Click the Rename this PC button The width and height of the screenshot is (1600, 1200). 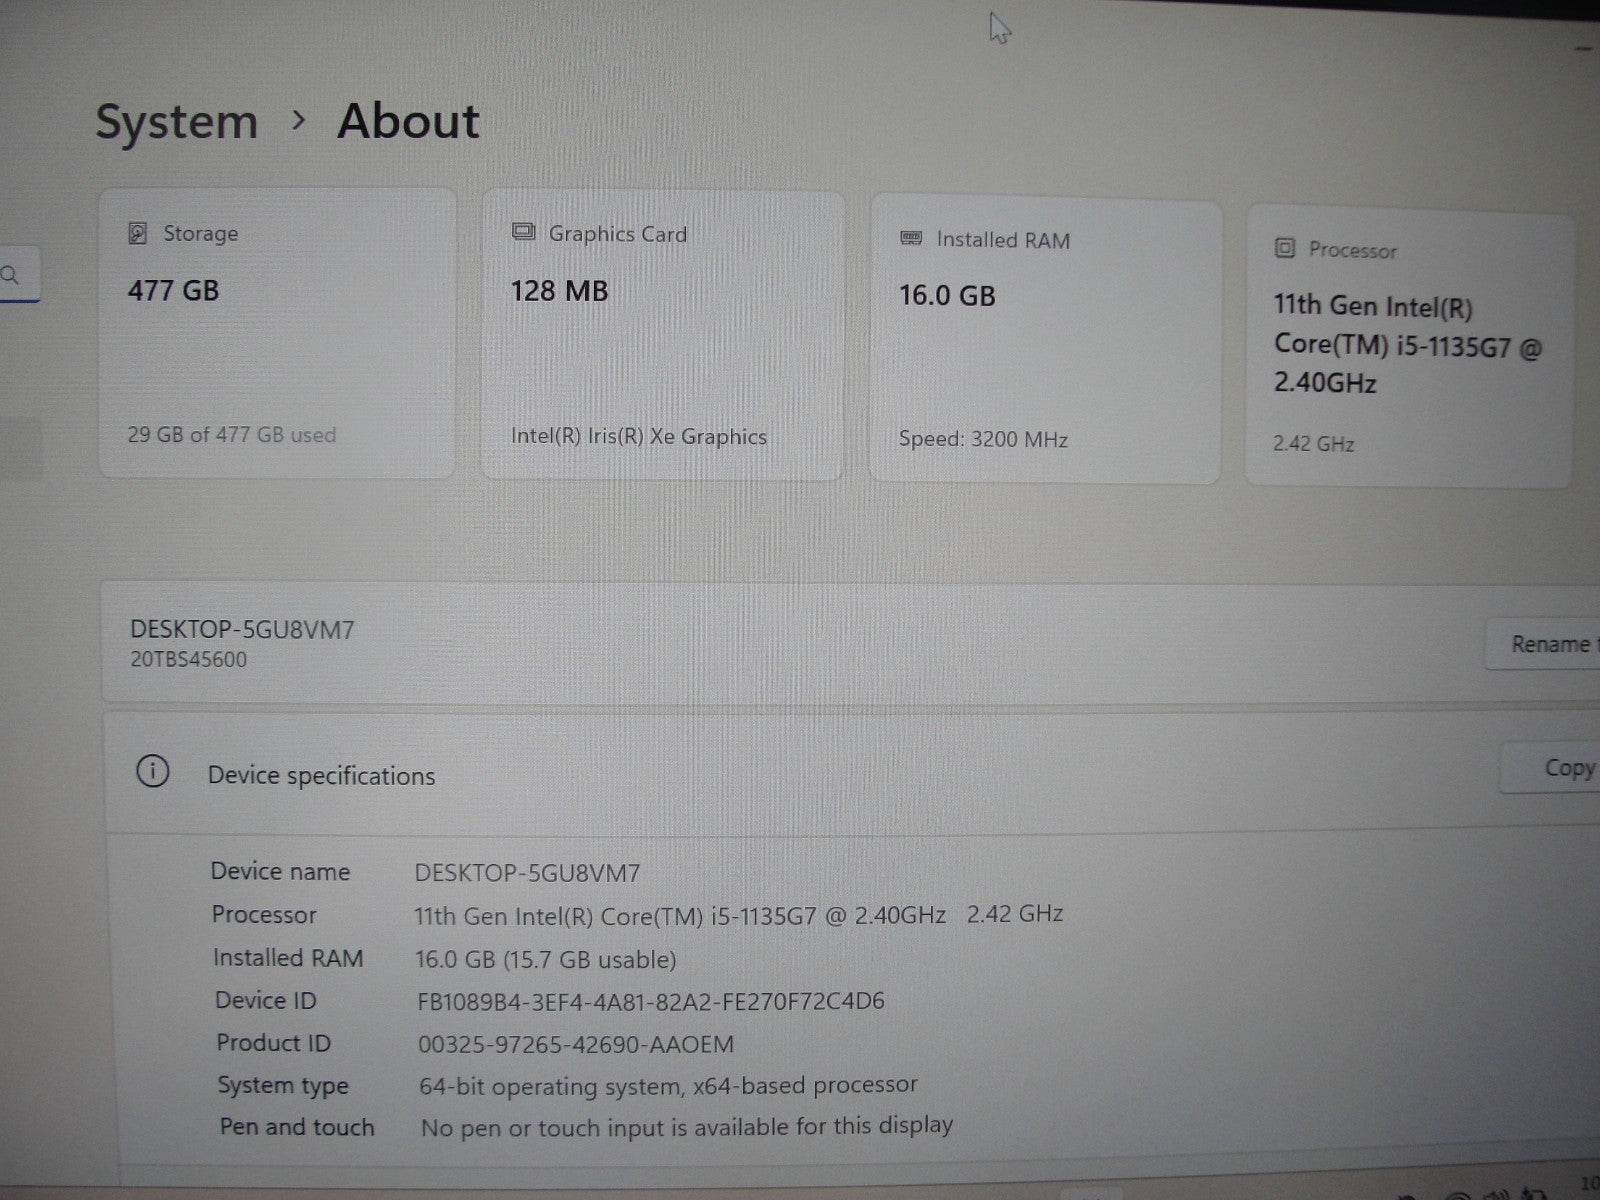(x=1546, y=644)
